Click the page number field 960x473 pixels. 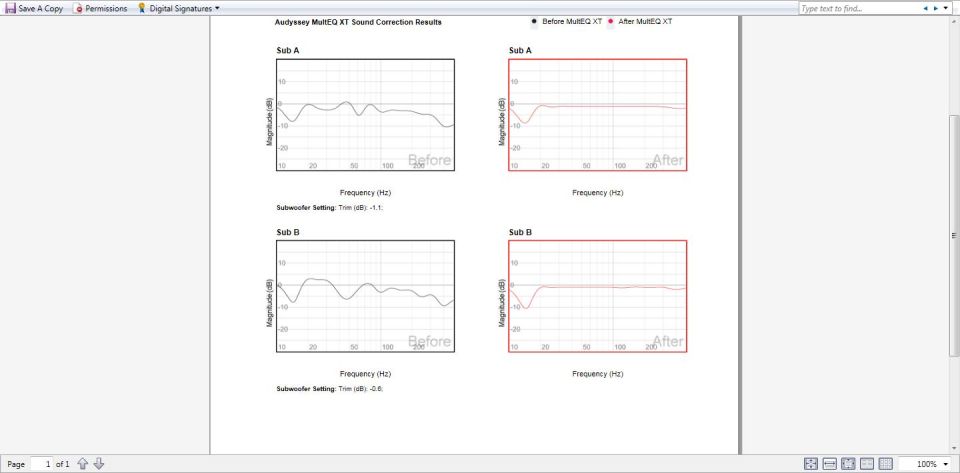point(41,464)
